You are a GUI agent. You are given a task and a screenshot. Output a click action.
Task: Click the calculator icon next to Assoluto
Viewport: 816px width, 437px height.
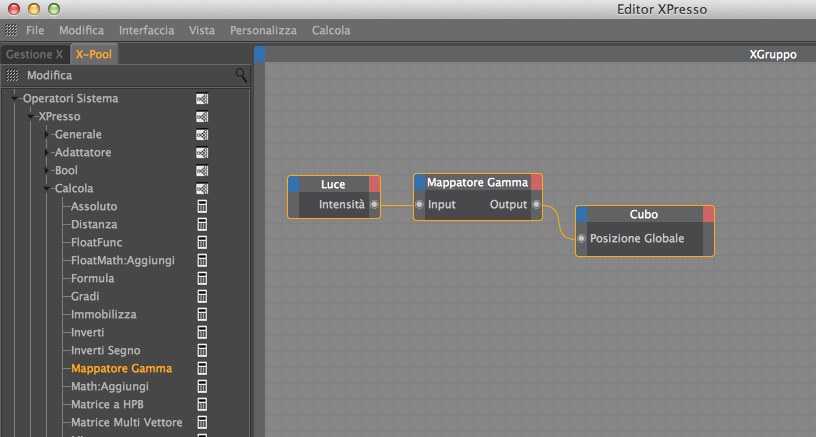coord(202,207)
